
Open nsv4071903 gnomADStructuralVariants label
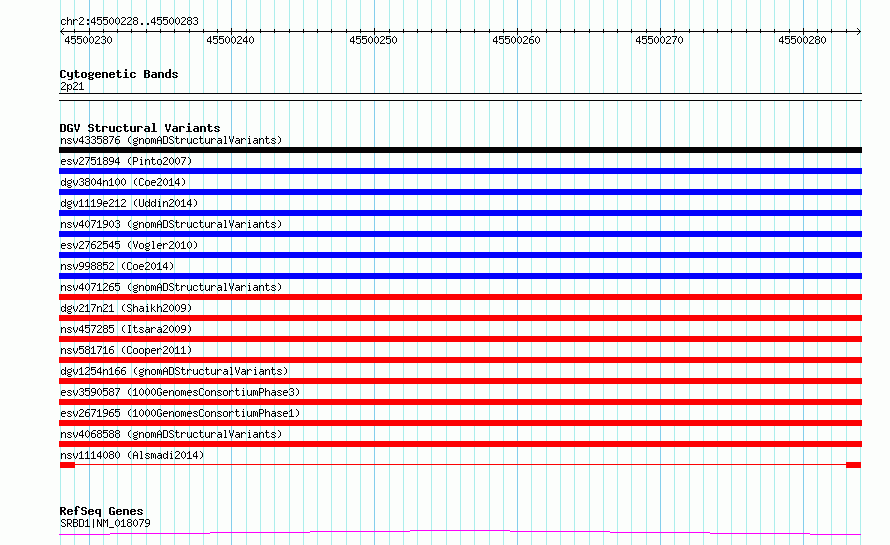pyautogui.click(x=171, y=224)
